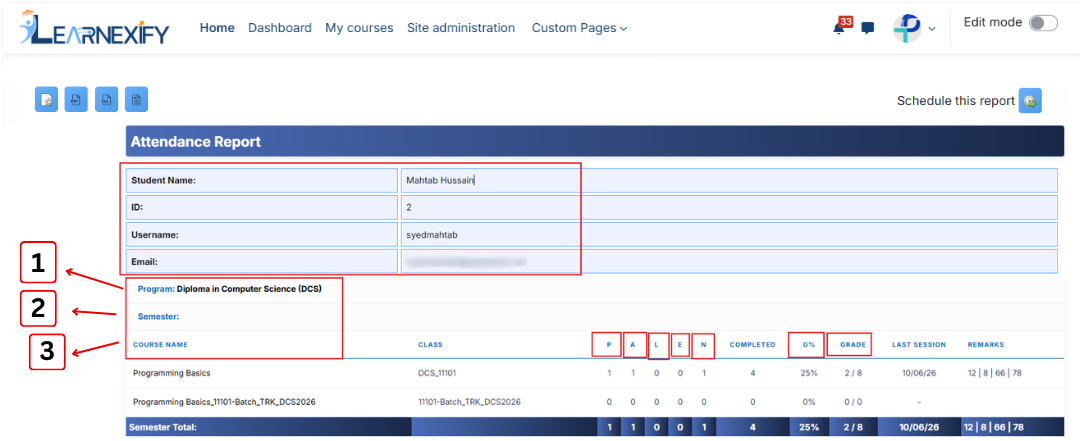Screen dimensions: 1080x441
Task: Click the 25% value in Semester Total row
Action: coord(809,427)
